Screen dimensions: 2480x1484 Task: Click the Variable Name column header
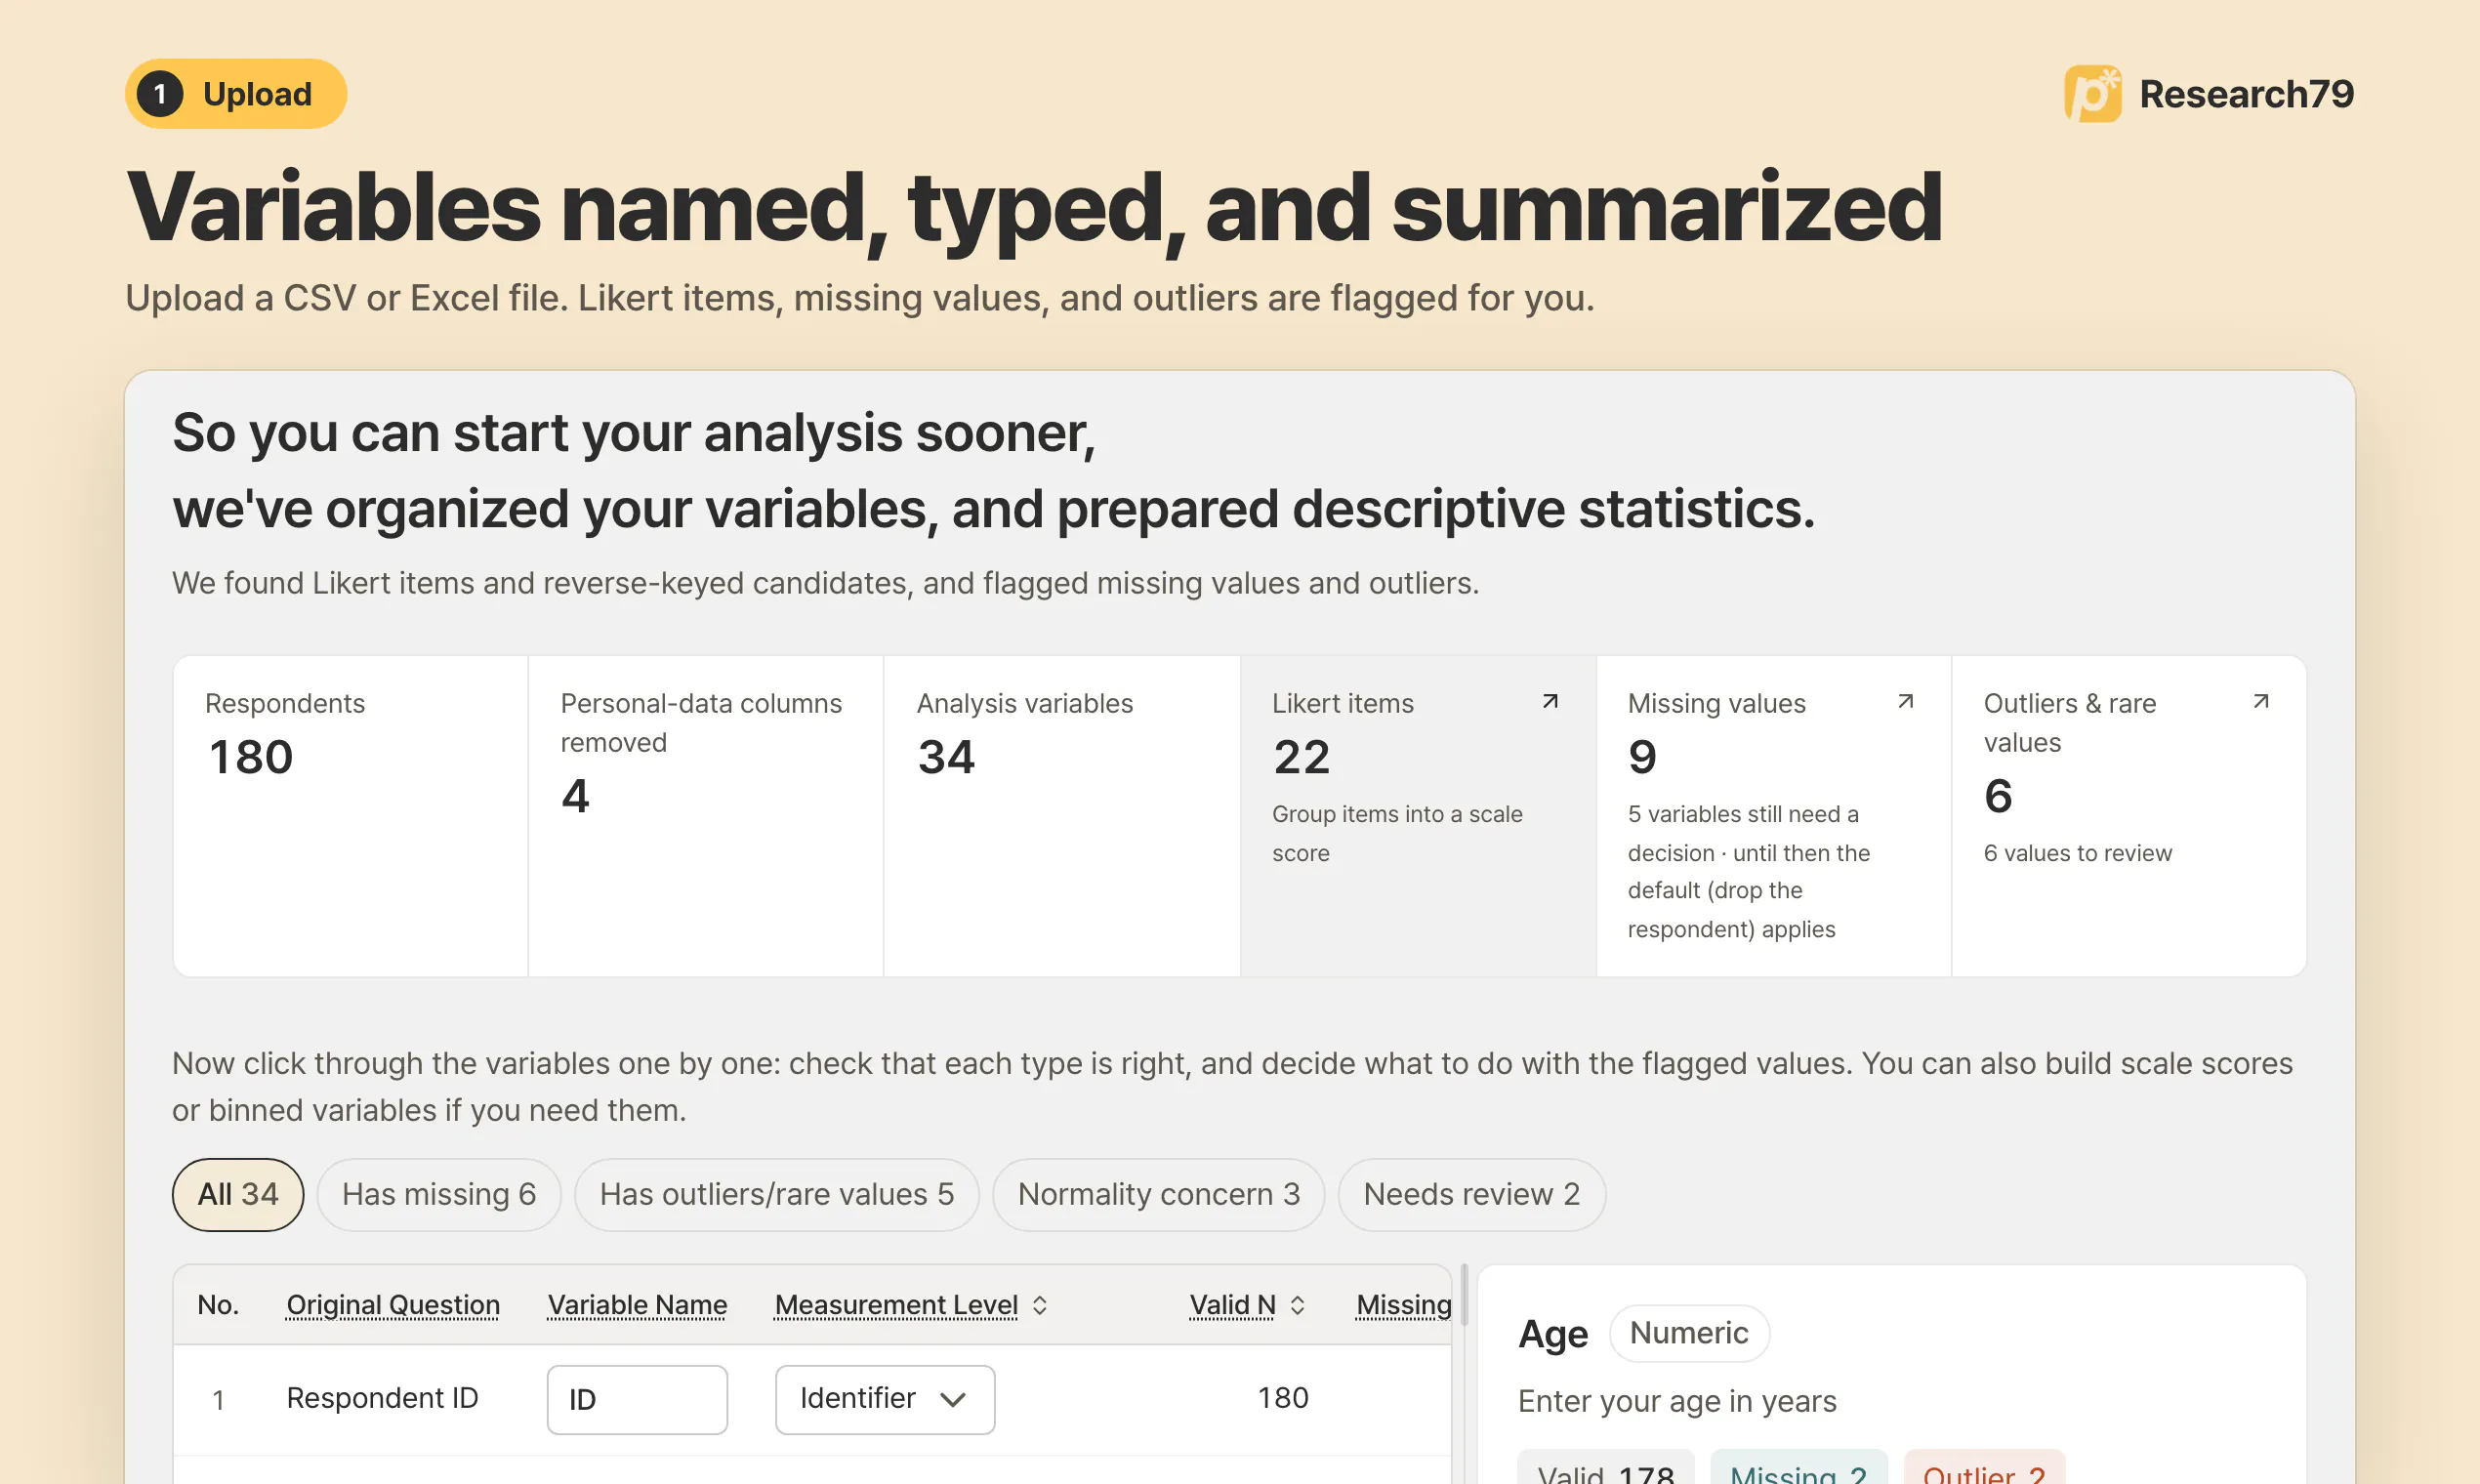pos(637,1305)
